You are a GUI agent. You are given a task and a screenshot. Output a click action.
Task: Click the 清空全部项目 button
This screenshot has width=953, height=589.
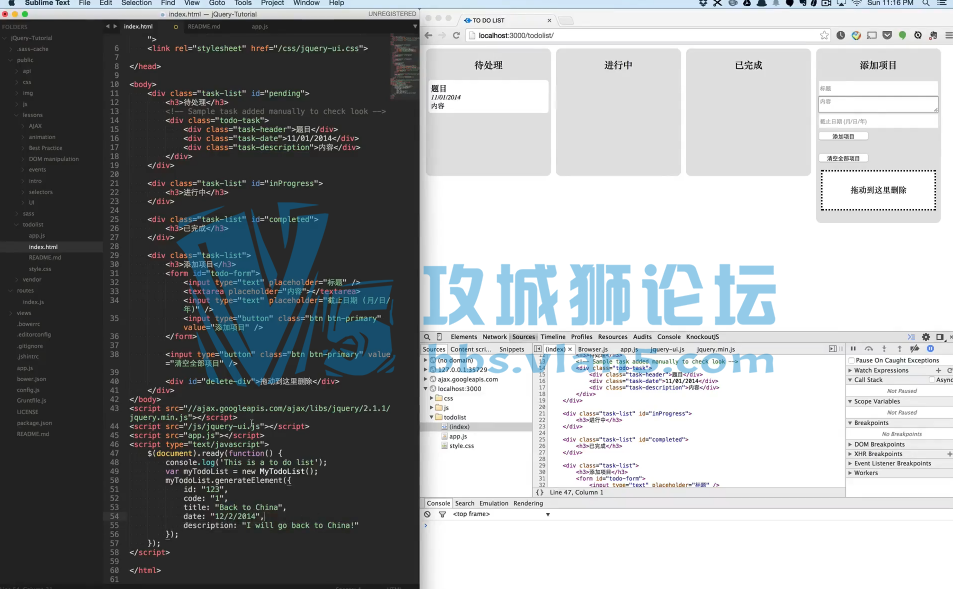click(x=843, y=159)
